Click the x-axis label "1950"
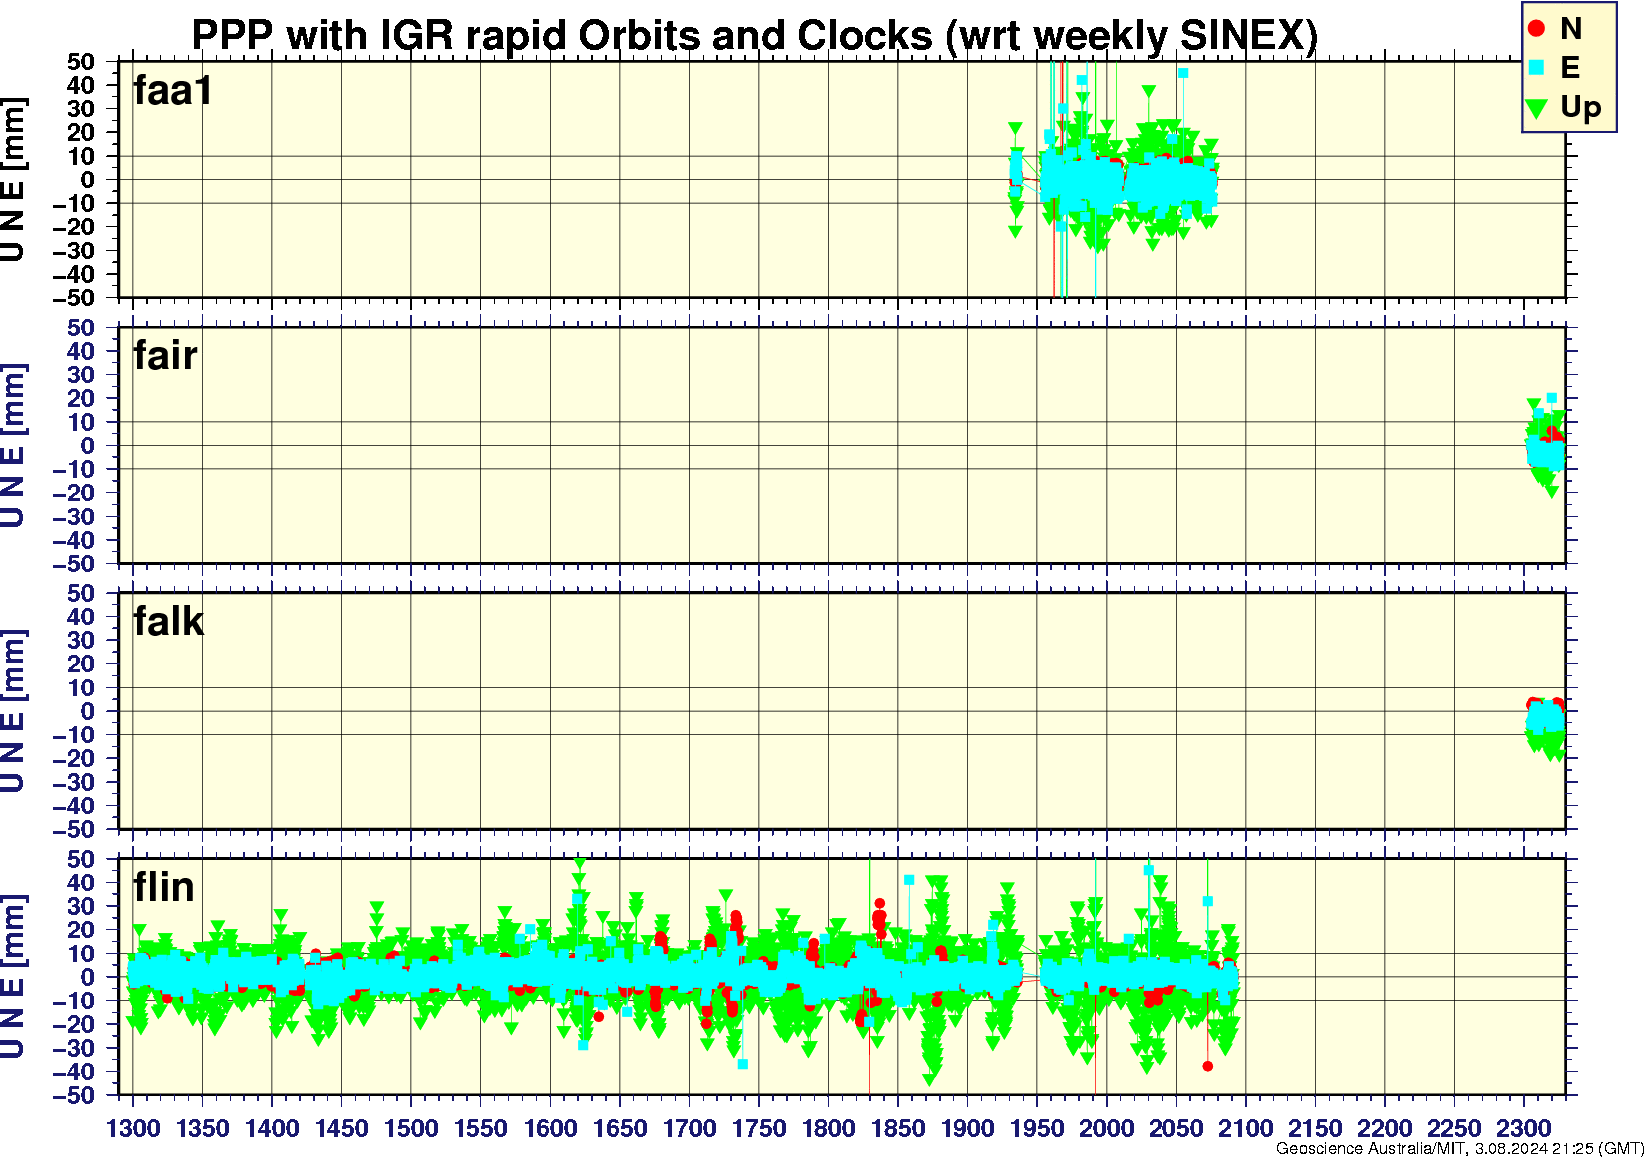 pyautogui.click(x=1037, y=1128)
